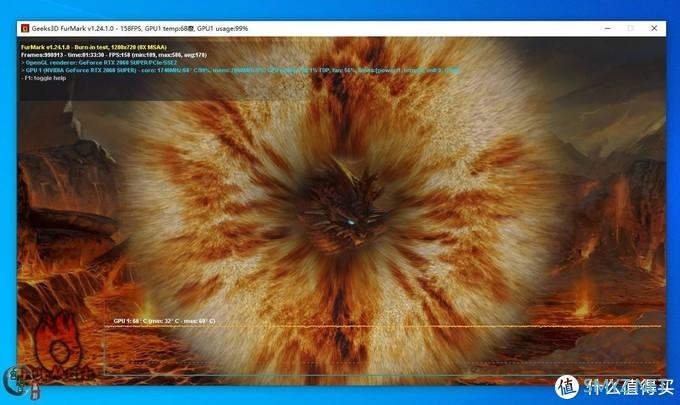Click the 'GPU 1: 68°C' temperature graph label
Screen dimensions: 680x405
click(x=164, y=321)
